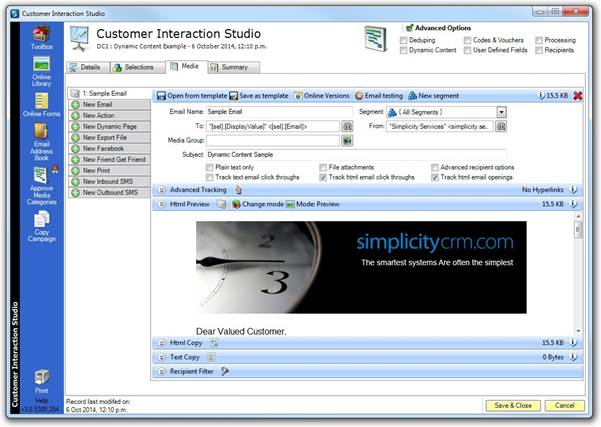601x427 pixels.
Task: Expand the Advanced Tracking section
Action: tap(162, 190)
